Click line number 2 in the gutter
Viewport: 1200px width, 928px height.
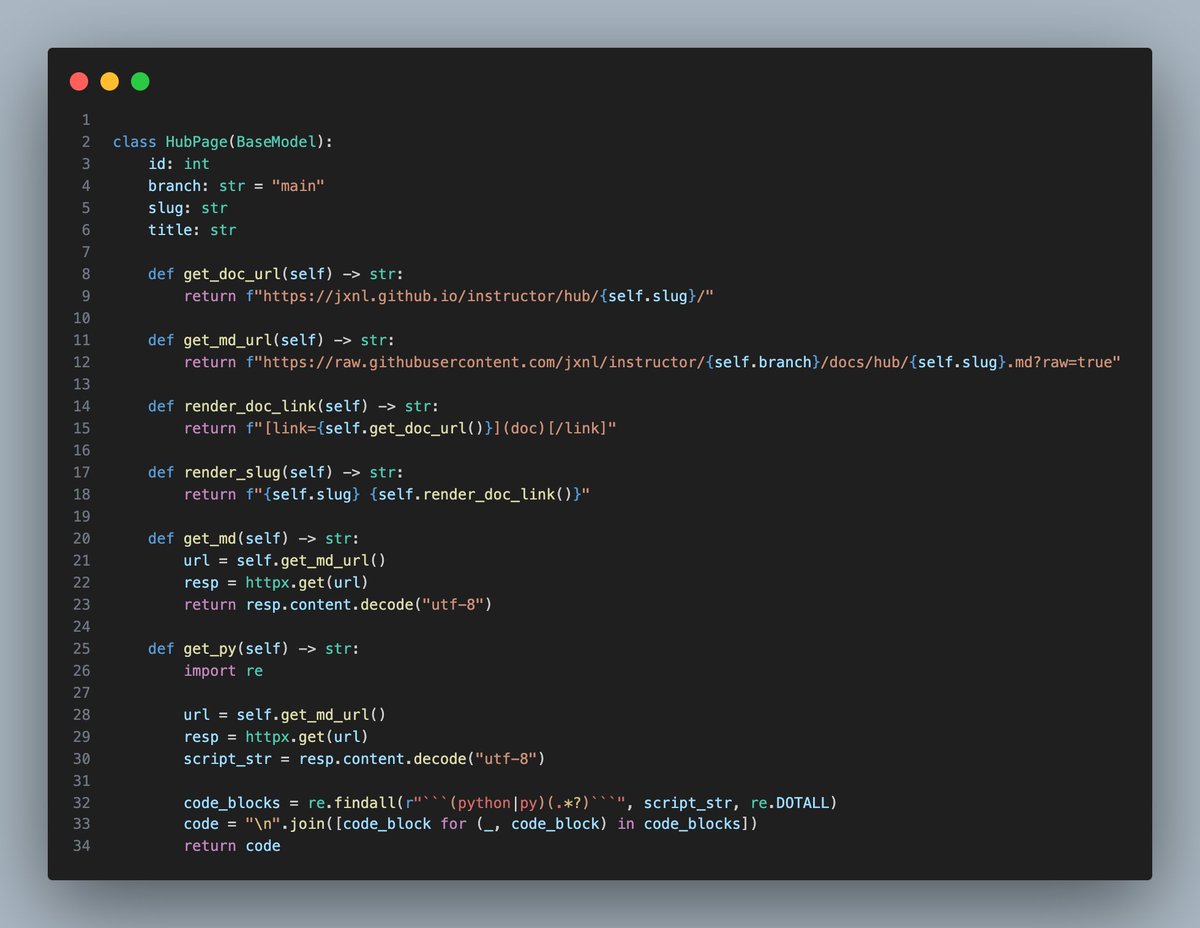(x=86, y=142)
